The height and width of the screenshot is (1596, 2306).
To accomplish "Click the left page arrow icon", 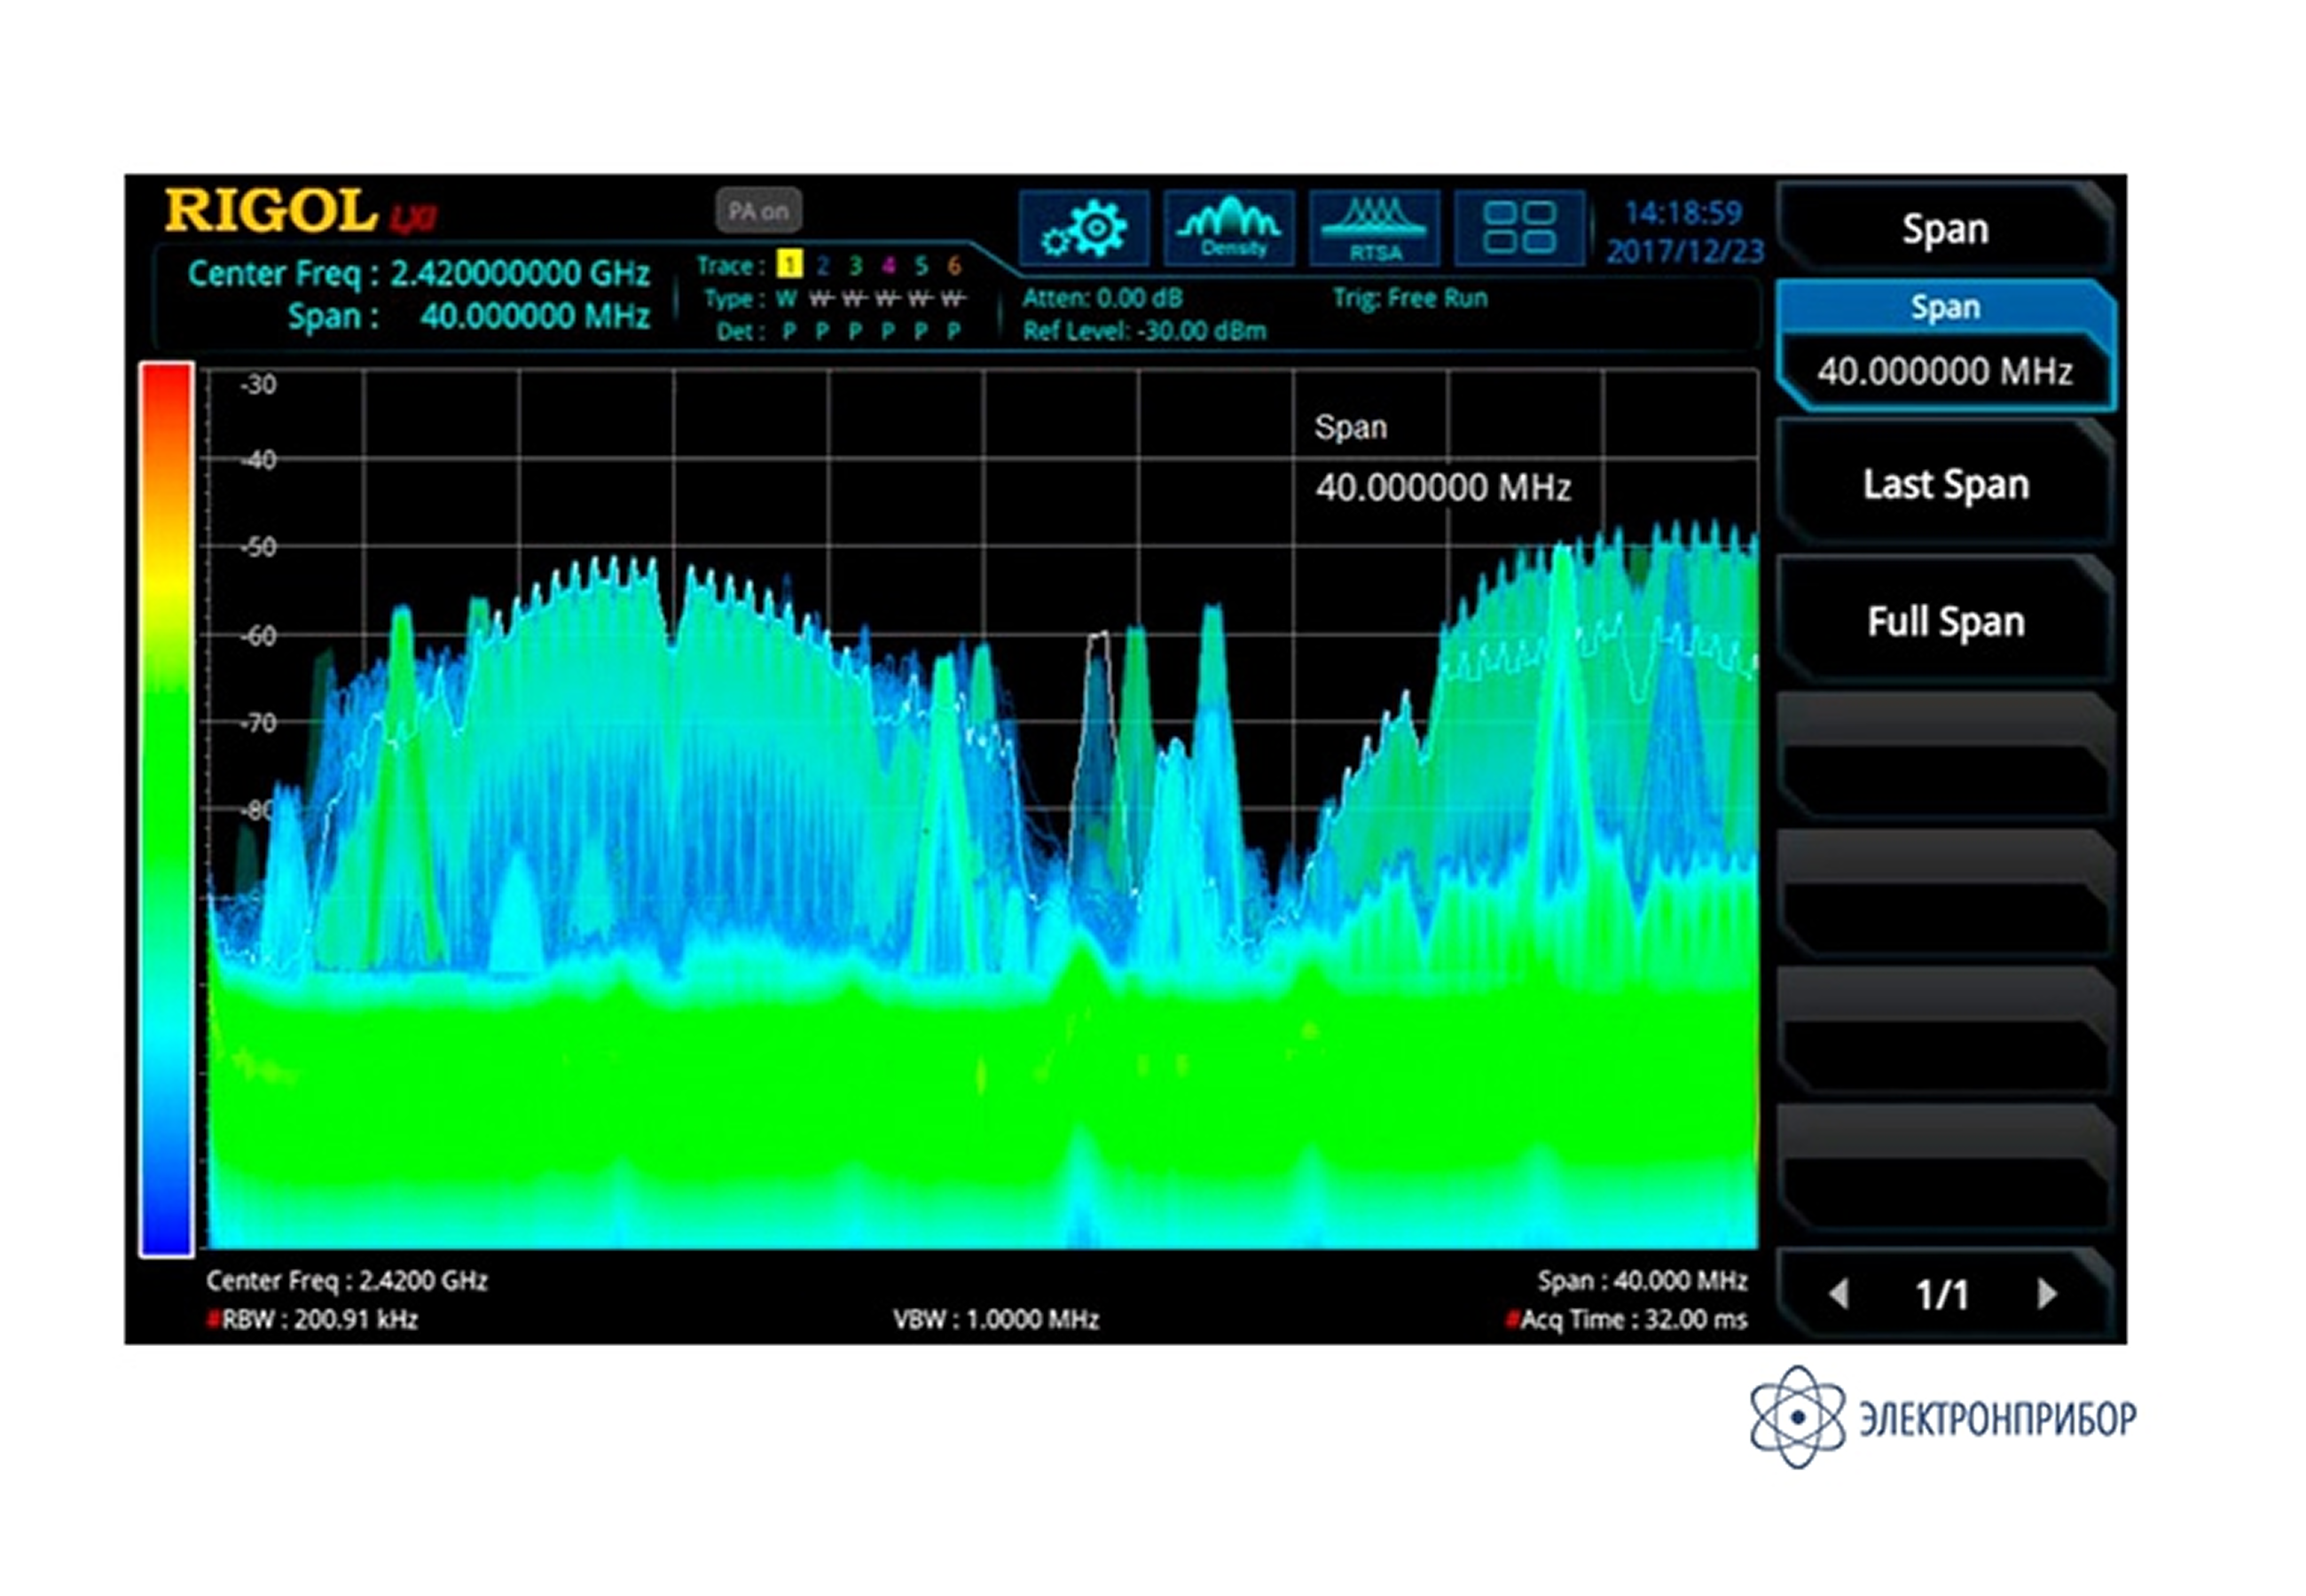I will [x=1838, y=1294].
